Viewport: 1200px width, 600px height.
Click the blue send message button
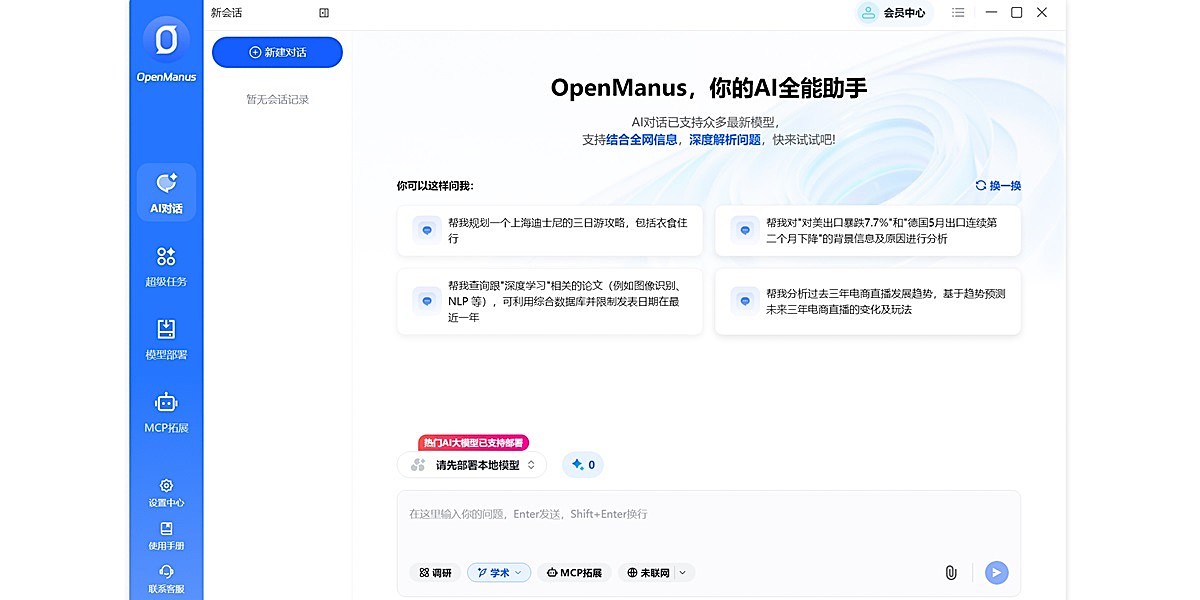click(996, 572)
